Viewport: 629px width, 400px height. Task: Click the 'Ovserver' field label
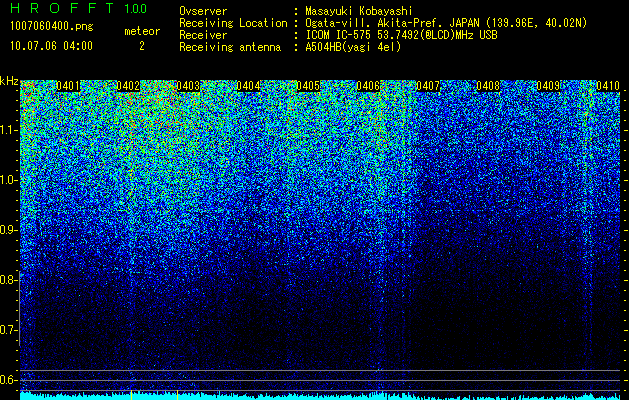pos(203,11)
